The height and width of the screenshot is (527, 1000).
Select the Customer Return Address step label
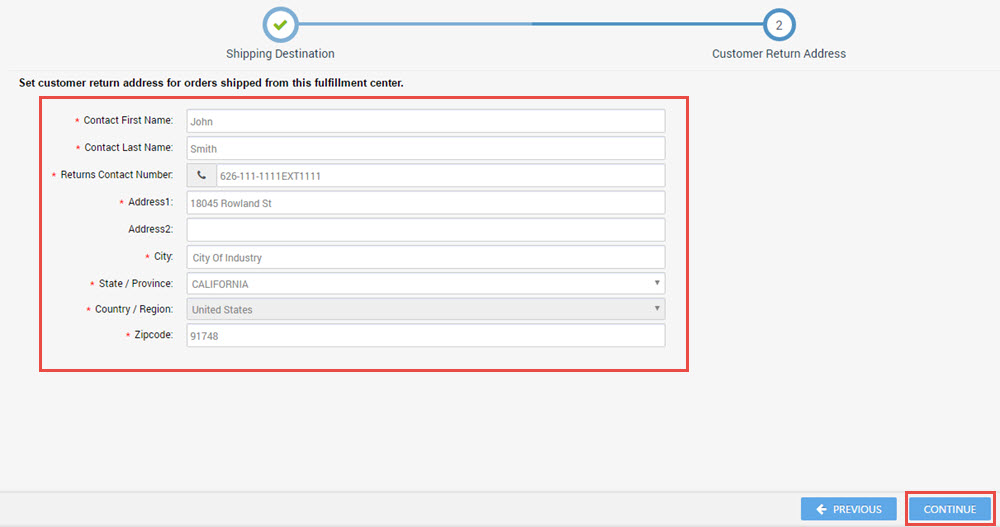coord(779,54)
